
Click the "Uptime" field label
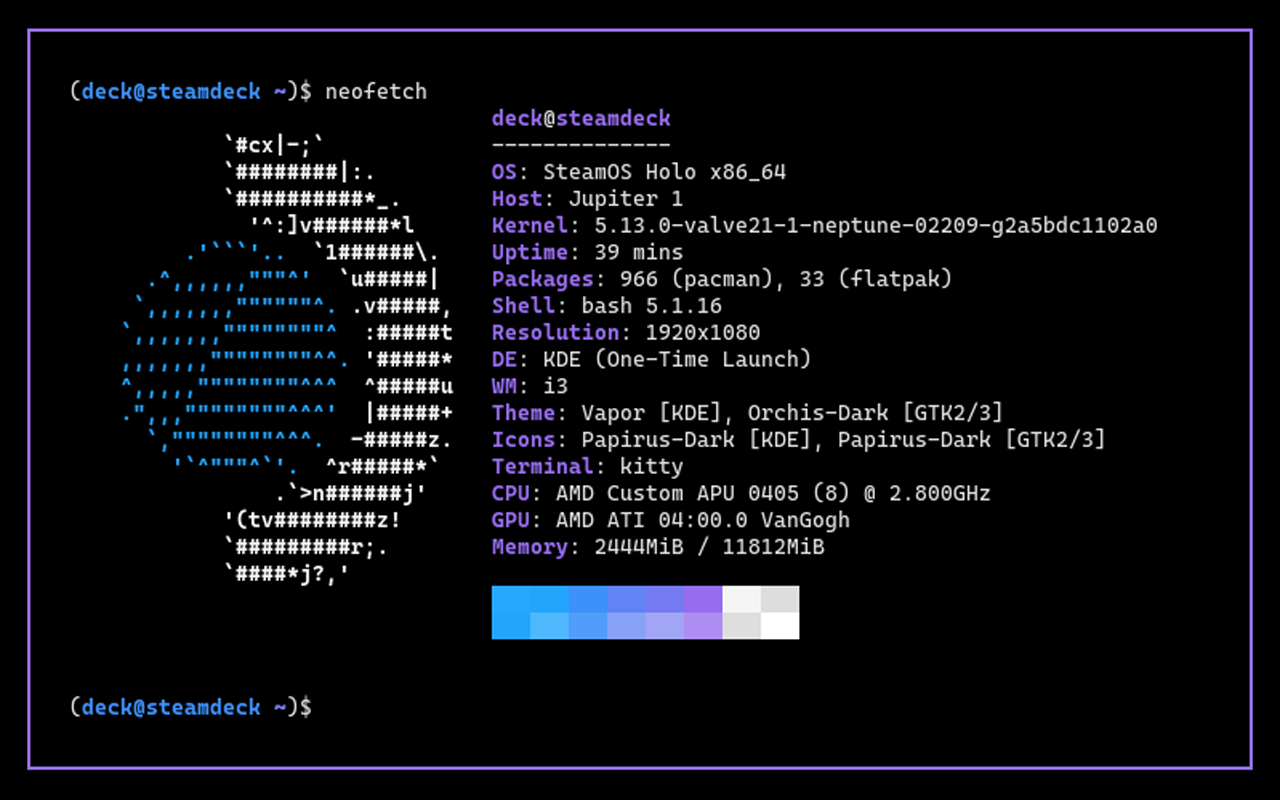[x=530, y=252]
